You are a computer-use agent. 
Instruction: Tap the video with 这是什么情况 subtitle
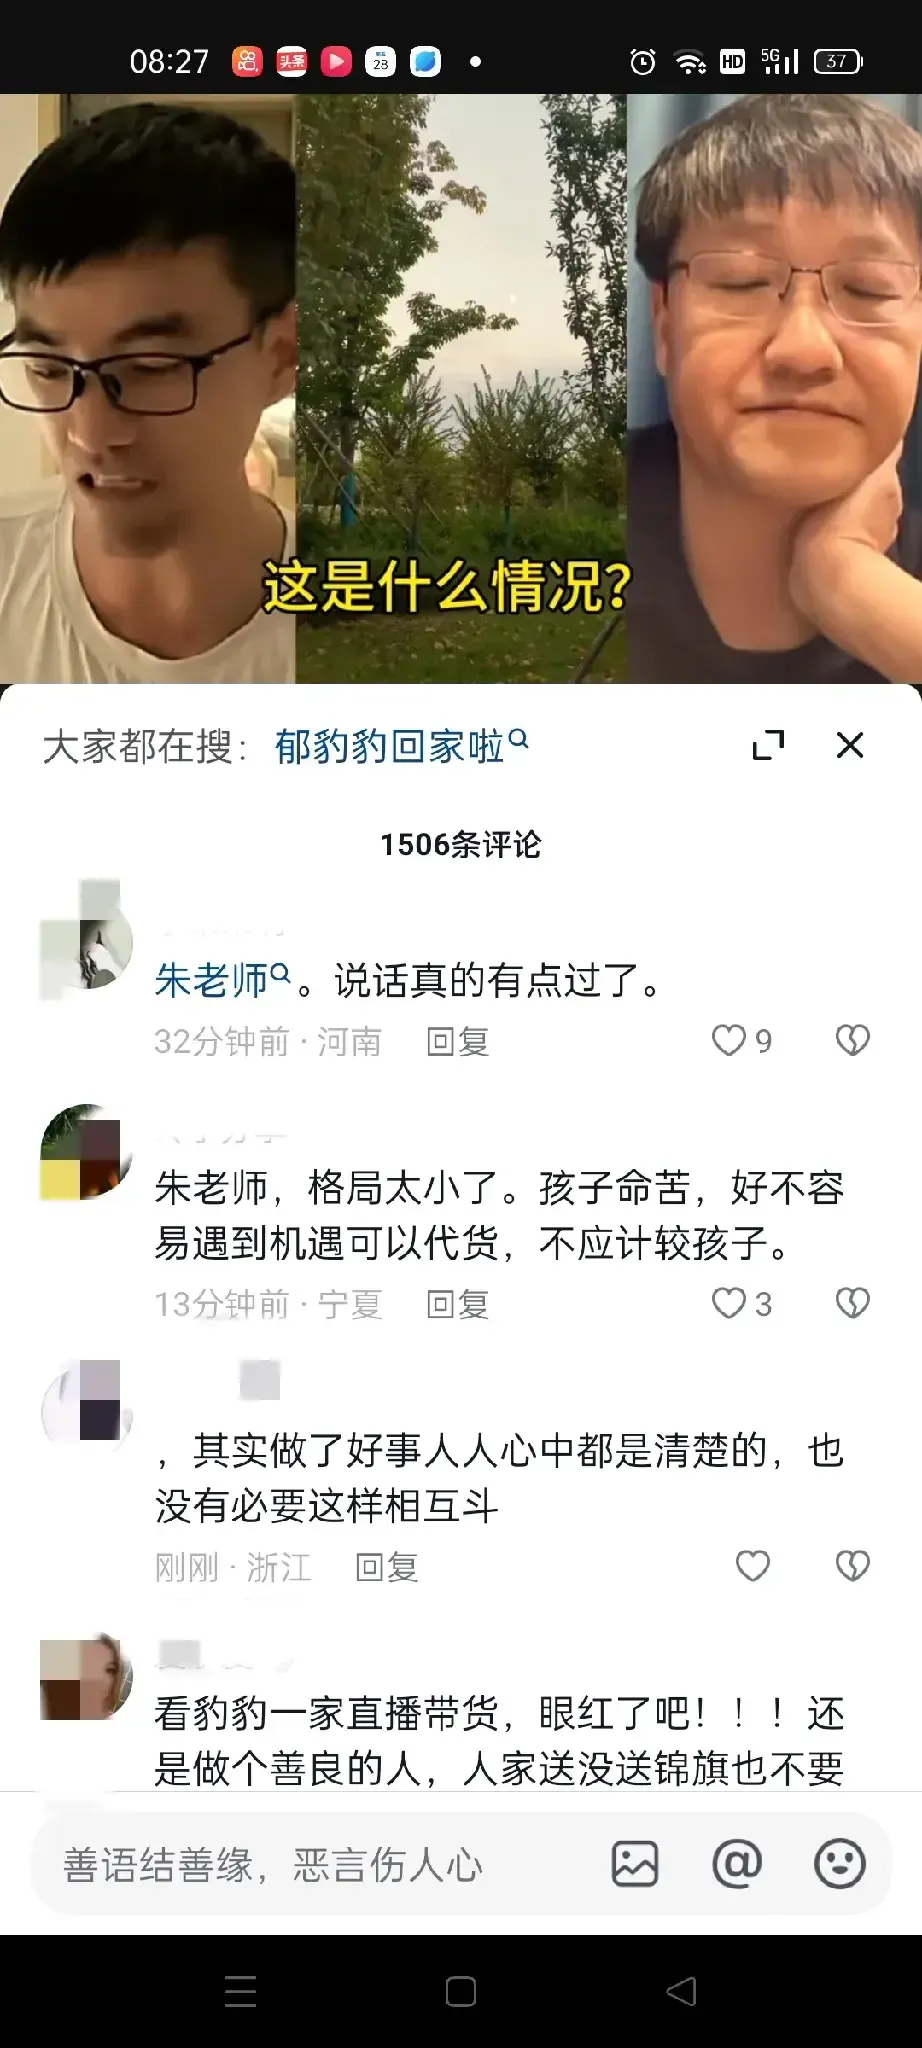point(461,389)
